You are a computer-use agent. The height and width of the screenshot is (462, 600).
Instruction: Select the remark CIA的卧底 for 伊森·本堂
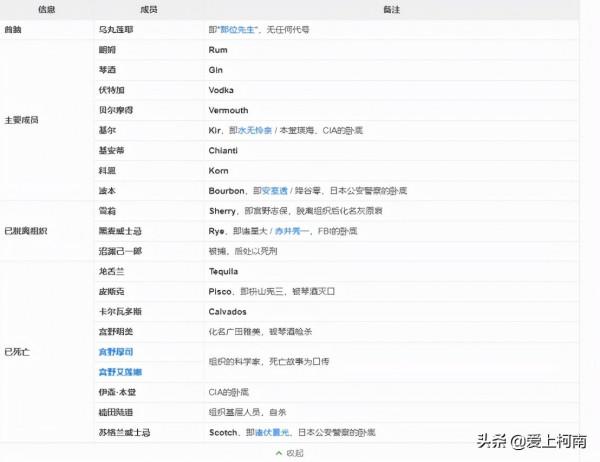tap(229, 392)
